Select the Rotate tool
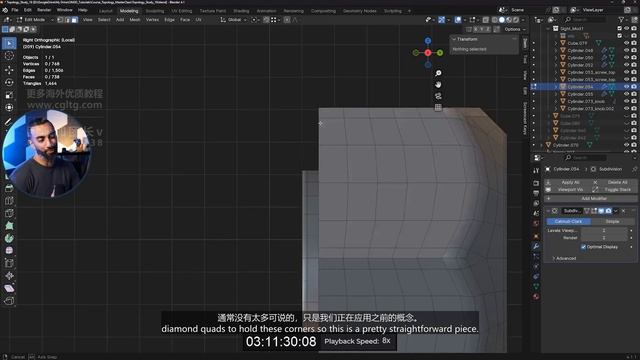 click(x=9, y=82)
